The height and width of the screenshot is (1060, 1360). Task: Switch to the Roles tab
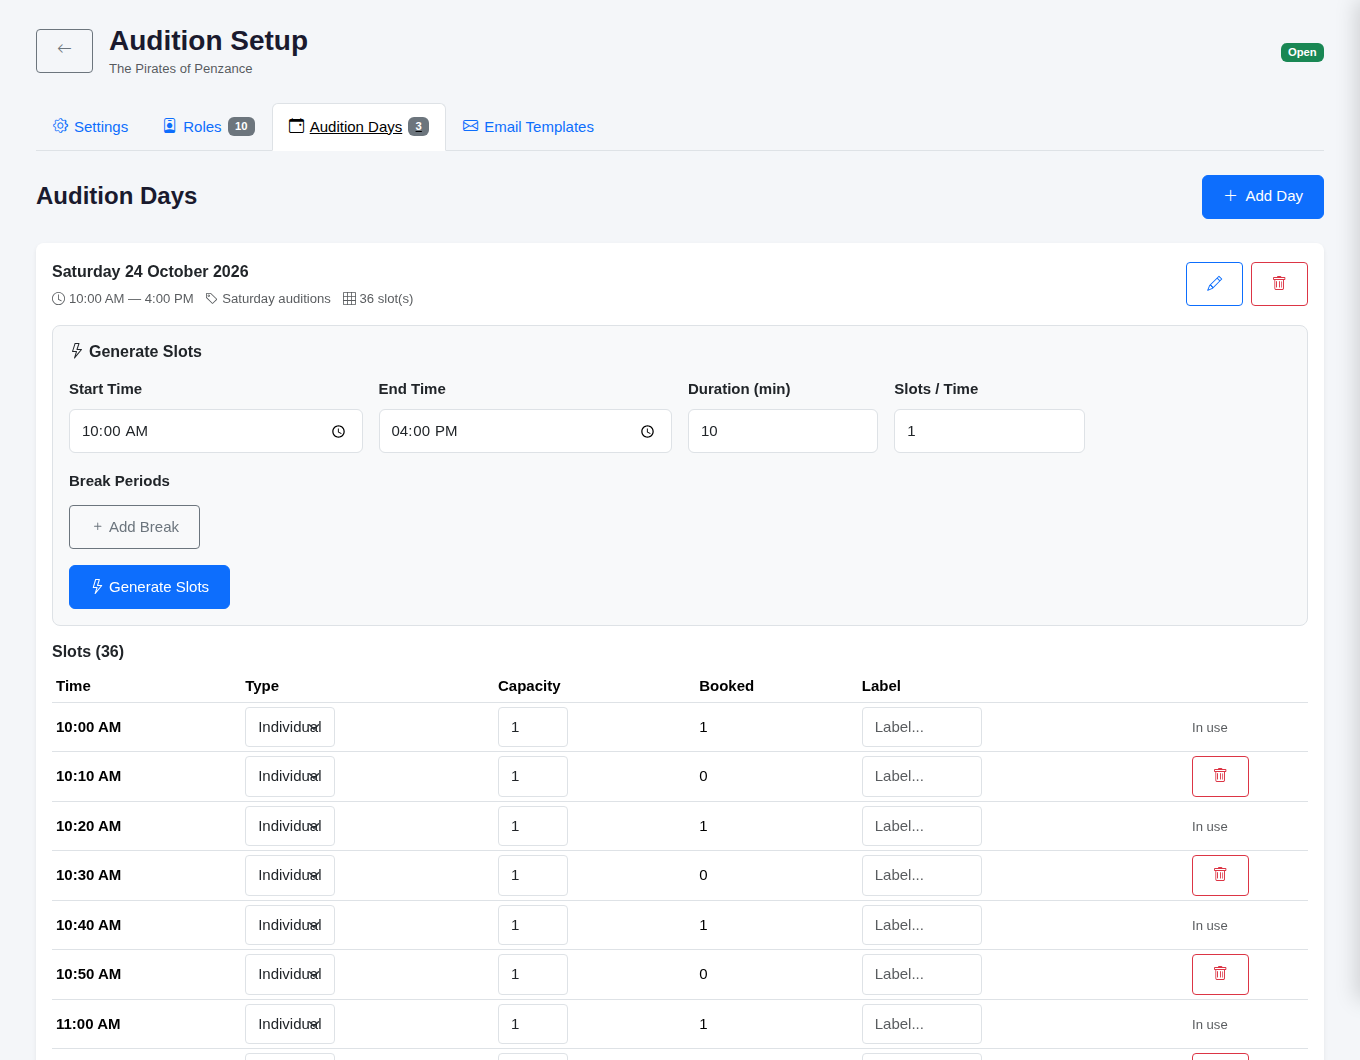tap(209, 127)
